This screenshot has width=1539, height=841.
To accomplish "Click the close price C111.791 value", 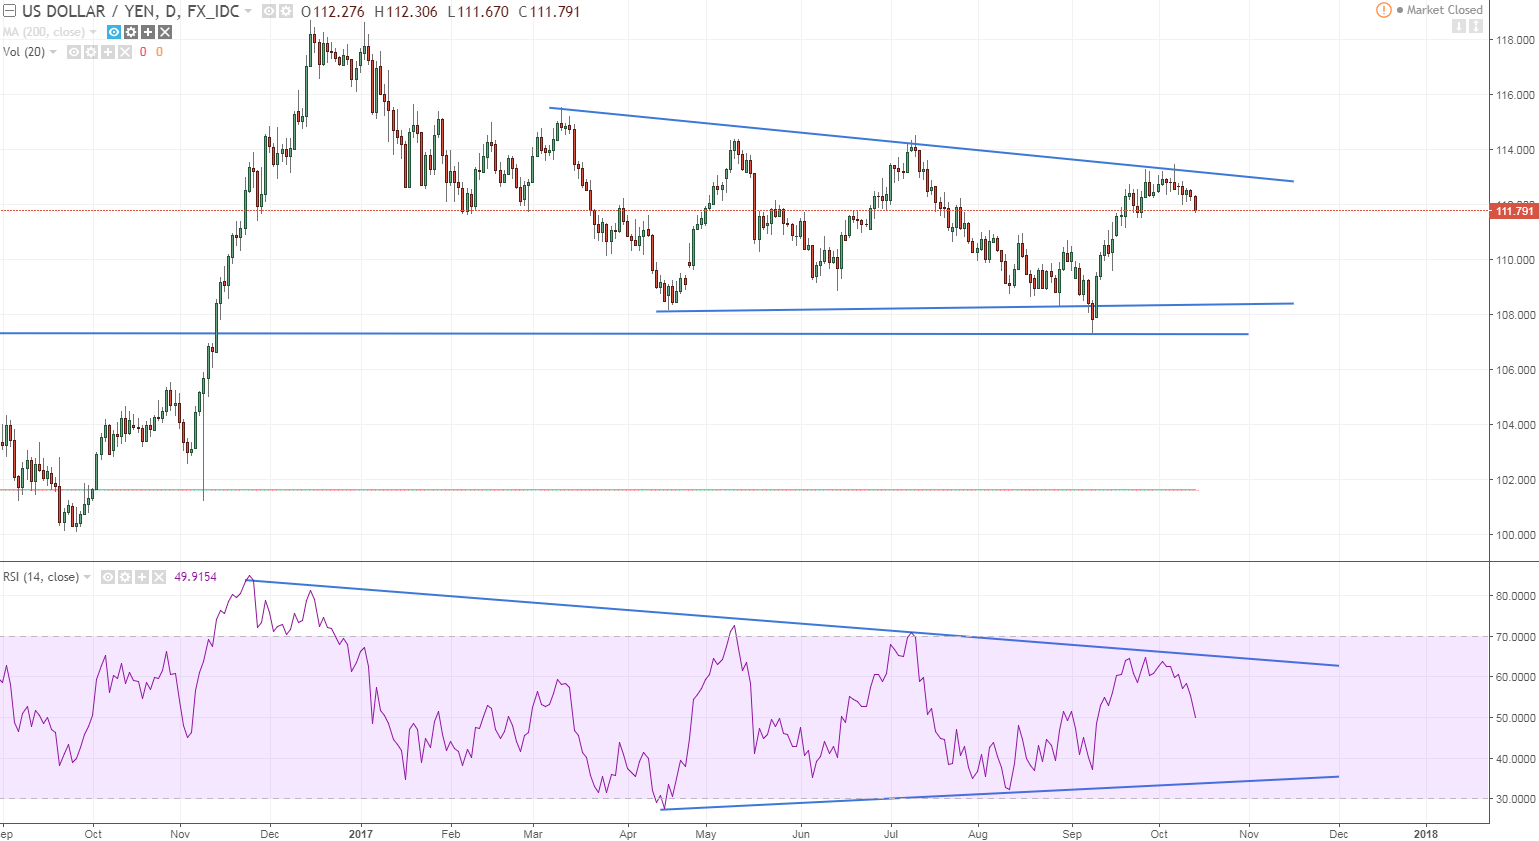I will click(x=549, y=12).
